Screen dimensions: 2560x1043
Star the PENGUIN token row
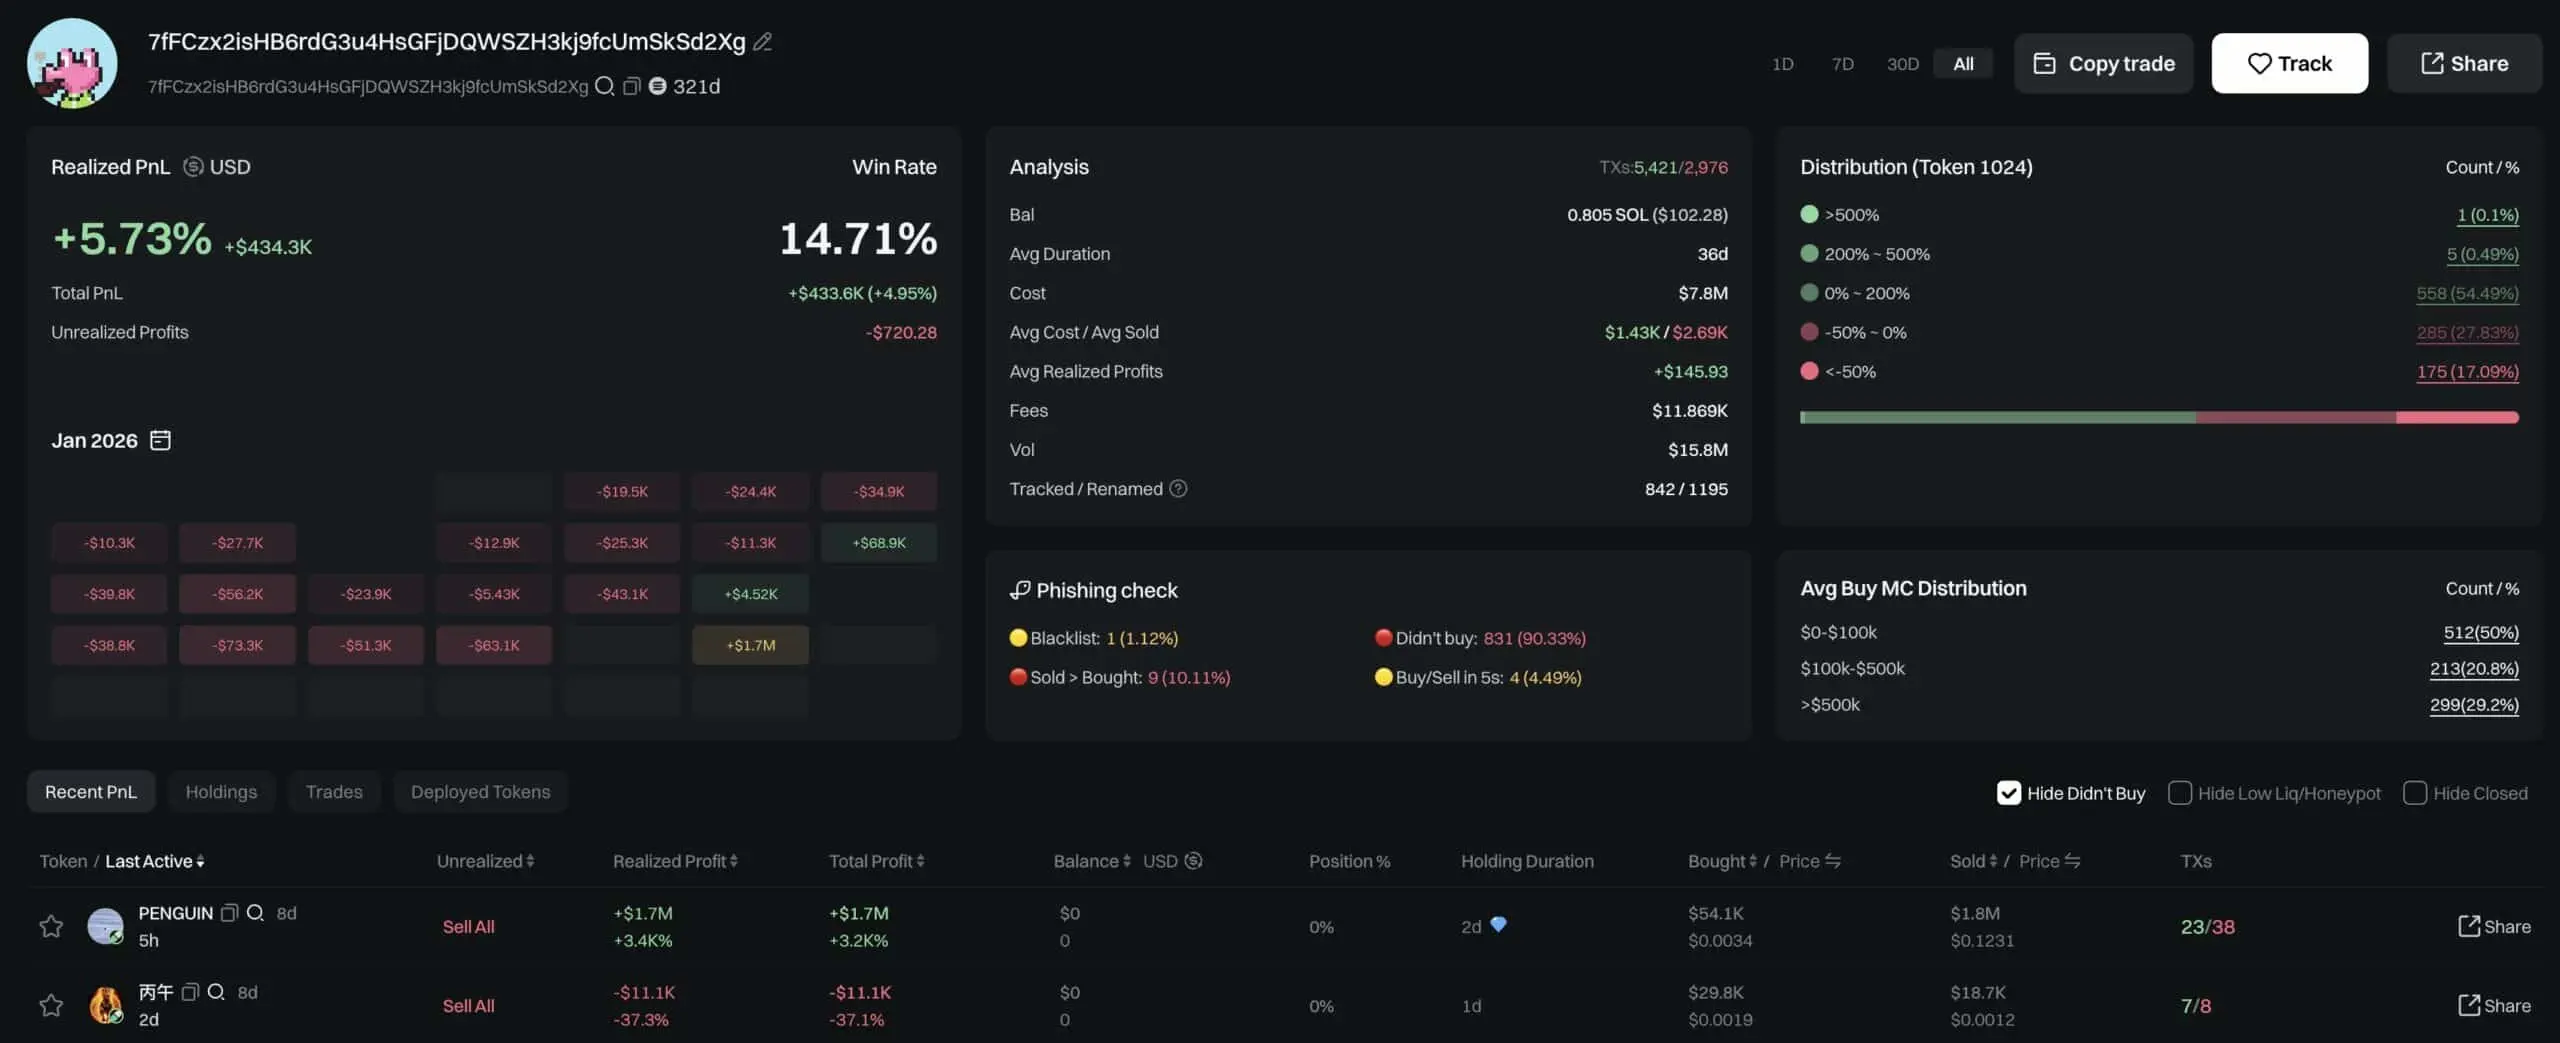(x=51, y=927)
